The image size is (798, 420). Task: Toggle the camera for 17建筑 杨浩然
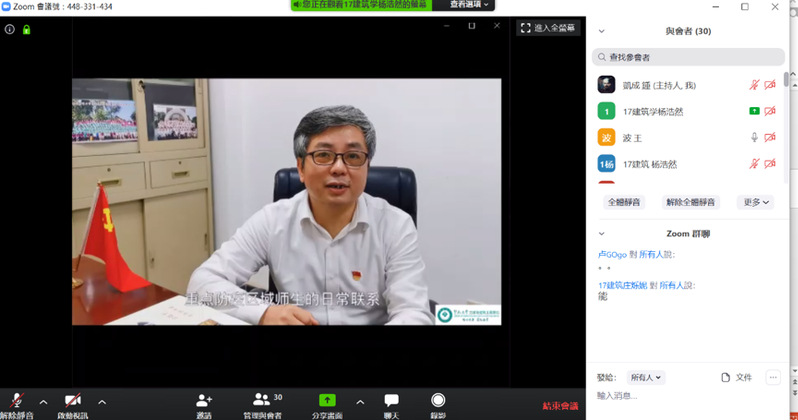[770, 163]
